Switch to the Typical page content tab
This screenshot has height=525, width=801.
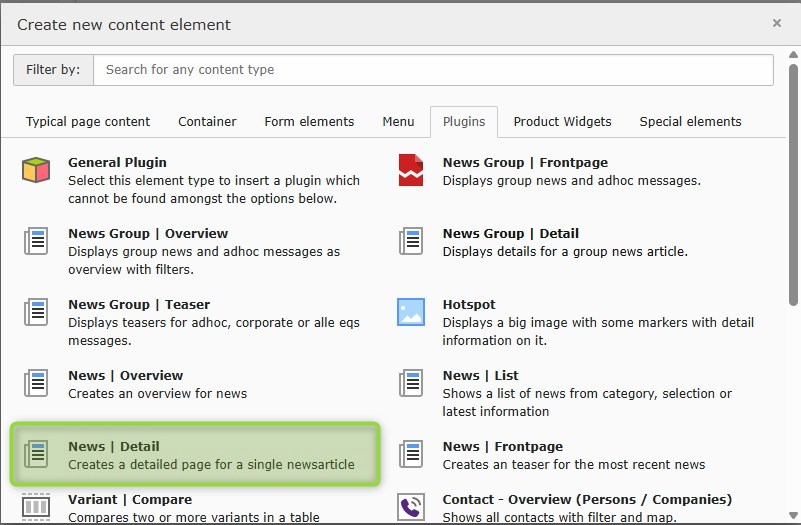point(88,122)
